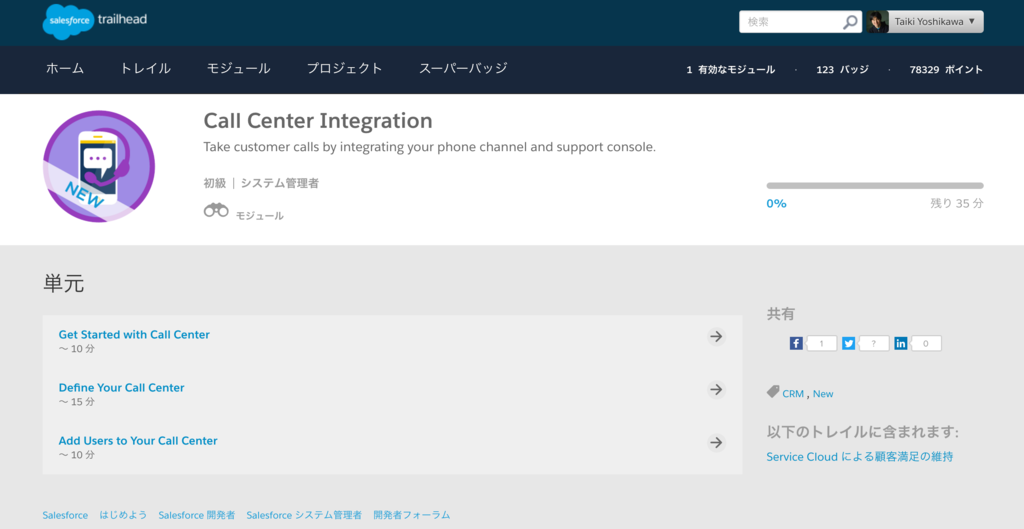Click the arrow icon for Add Users to Your Call Center
1024x529 pixels.
tap(716, 443)
